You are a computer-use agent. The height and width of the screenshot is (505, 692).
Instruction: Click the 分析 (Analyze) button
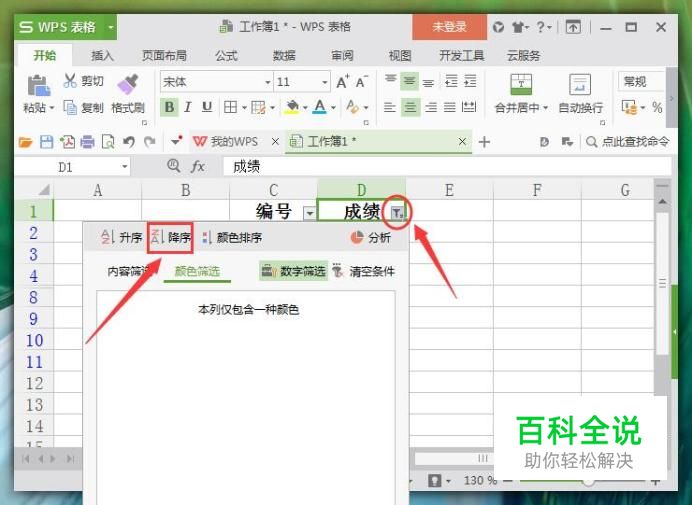click(371, 238)
